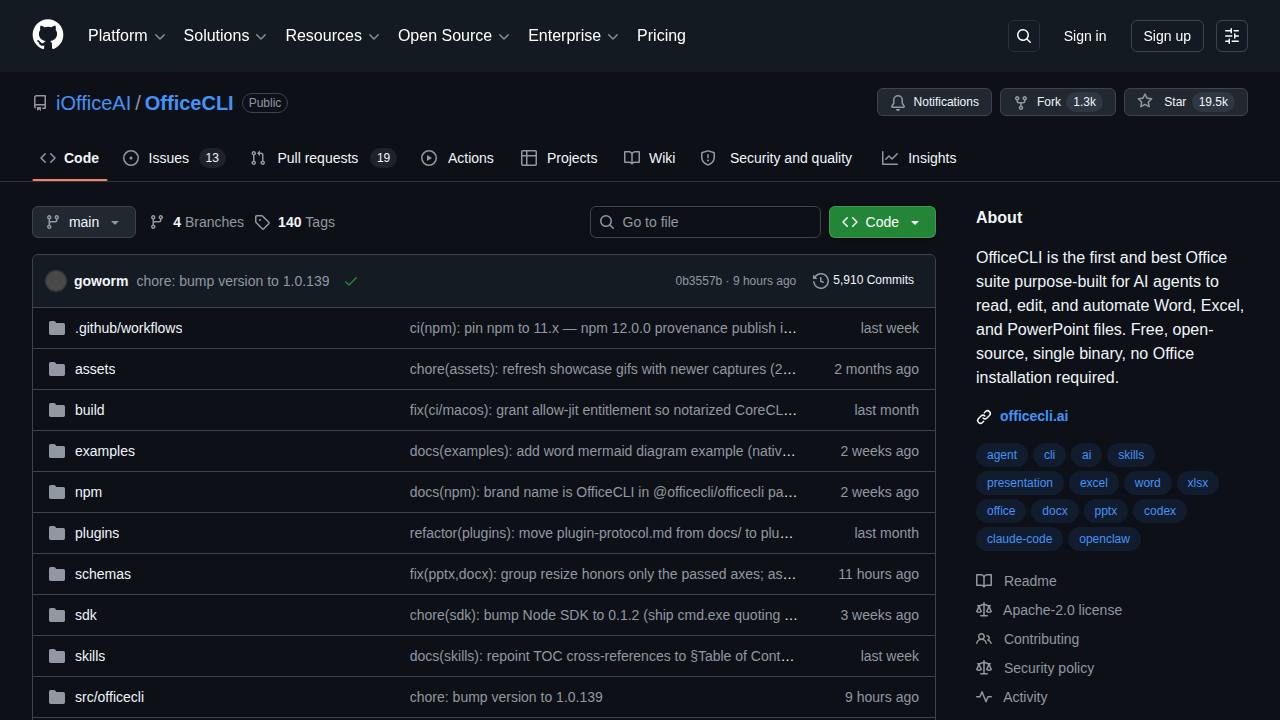Click the GitHub logo icon
This screenshot has height=720, width=1280.
coord(48,35)
